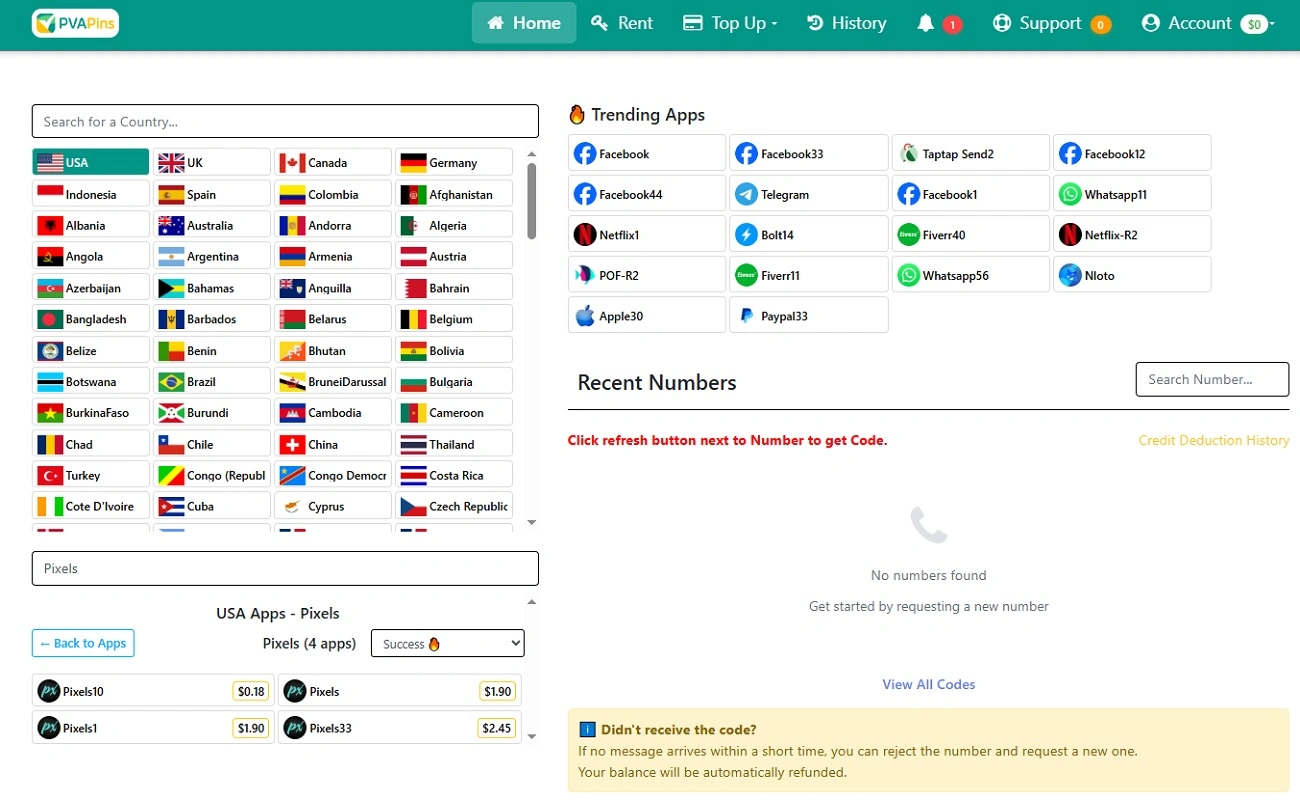Click the apps list scroll down arrow
Viewport: 1300px width, 800px height.
532,737
